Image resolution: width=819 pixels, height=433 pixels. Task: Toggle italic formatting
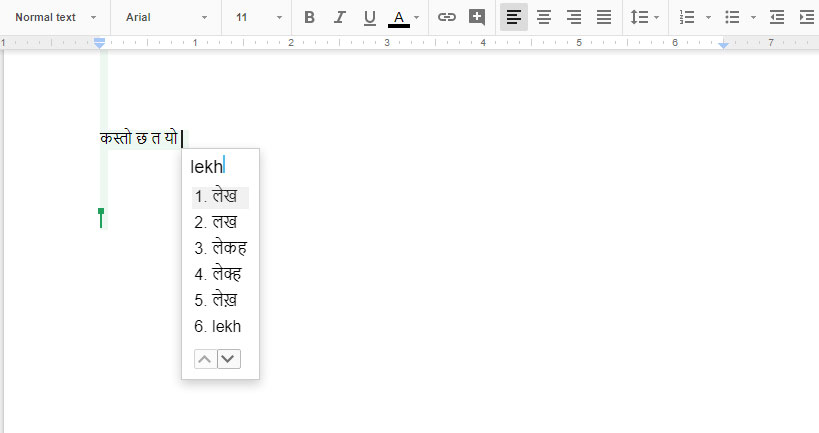(339, 17)
